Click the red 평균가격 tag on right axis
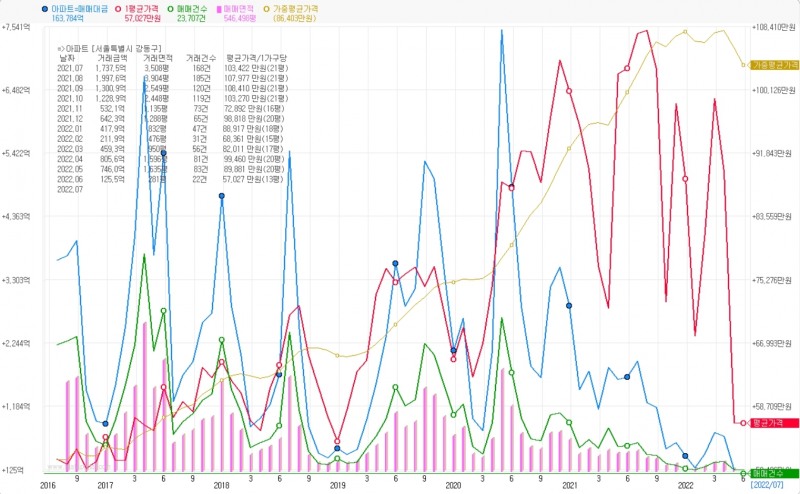 (773, 423)
